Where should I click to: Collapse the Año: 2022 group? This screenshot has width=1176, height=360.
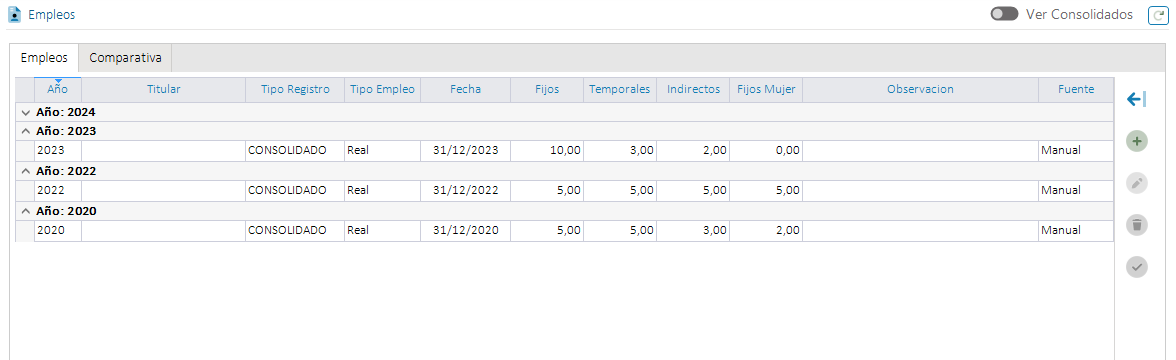pos(26,171)
